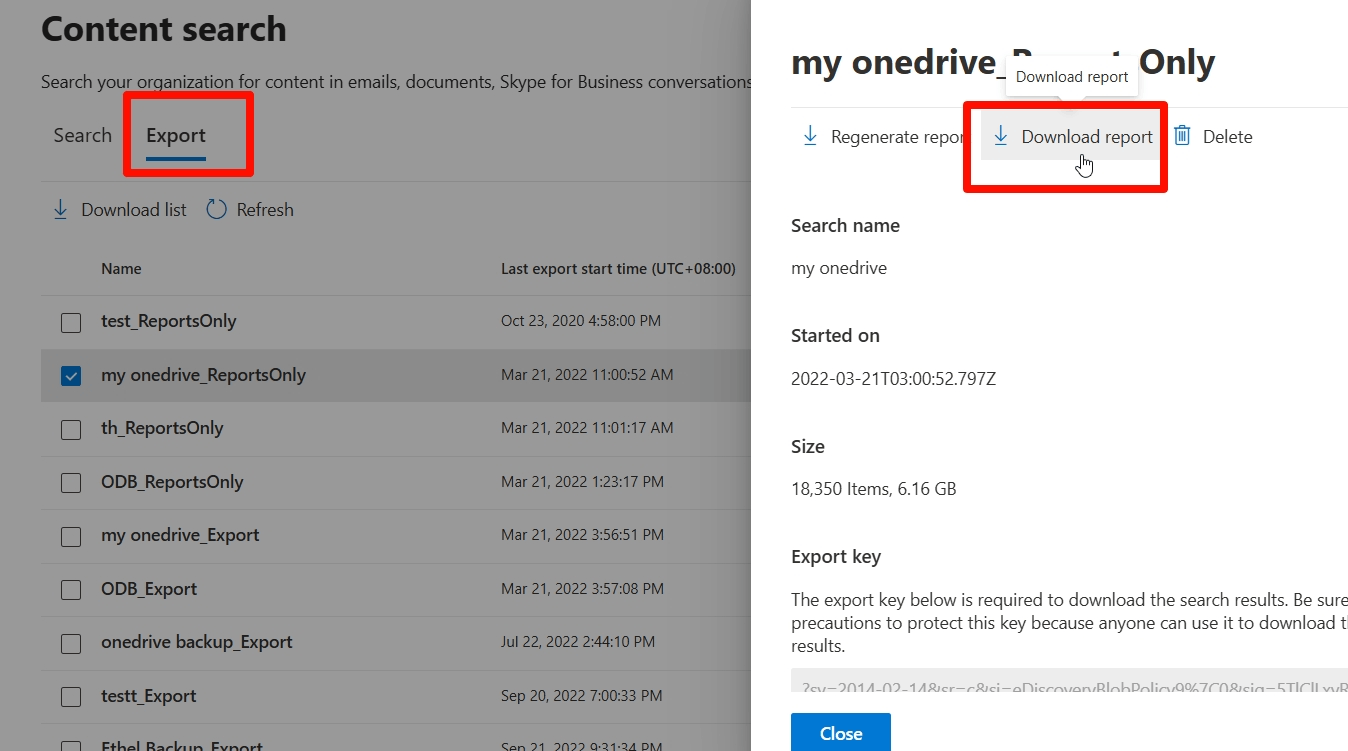
Task: Check the test_ReportsOnly checkbox
Action: point(71,323)
